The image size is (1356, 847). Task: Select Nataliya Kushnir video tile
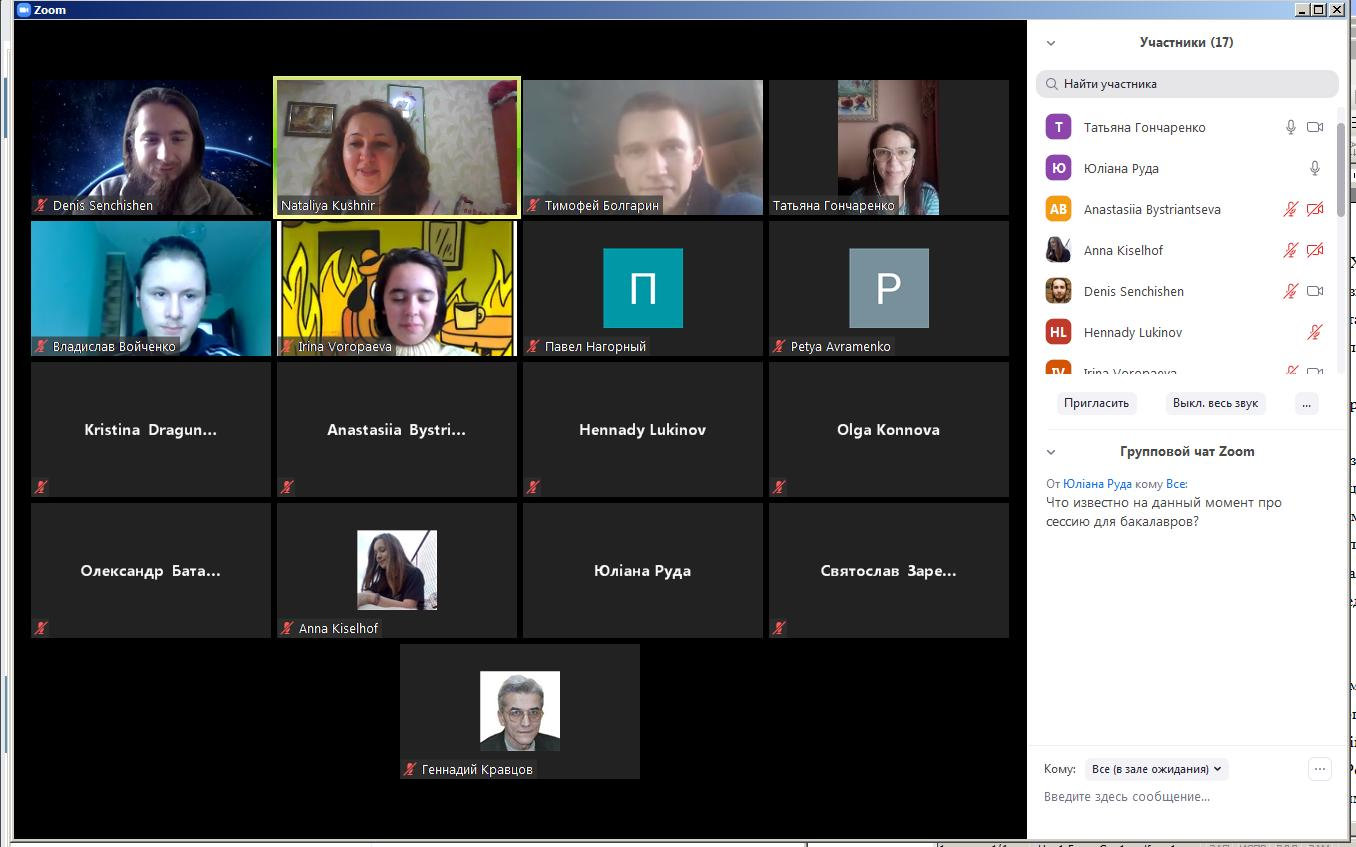tap(397, 148)
